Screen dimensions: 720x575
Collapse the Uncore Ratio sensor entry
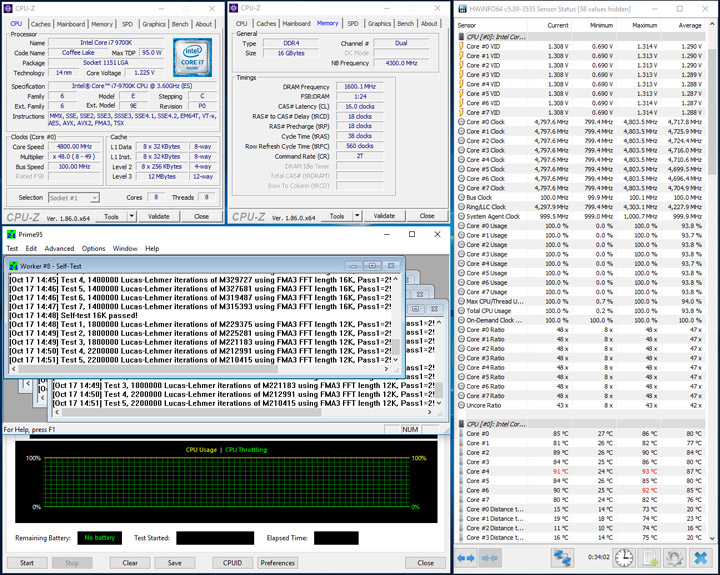461,405
